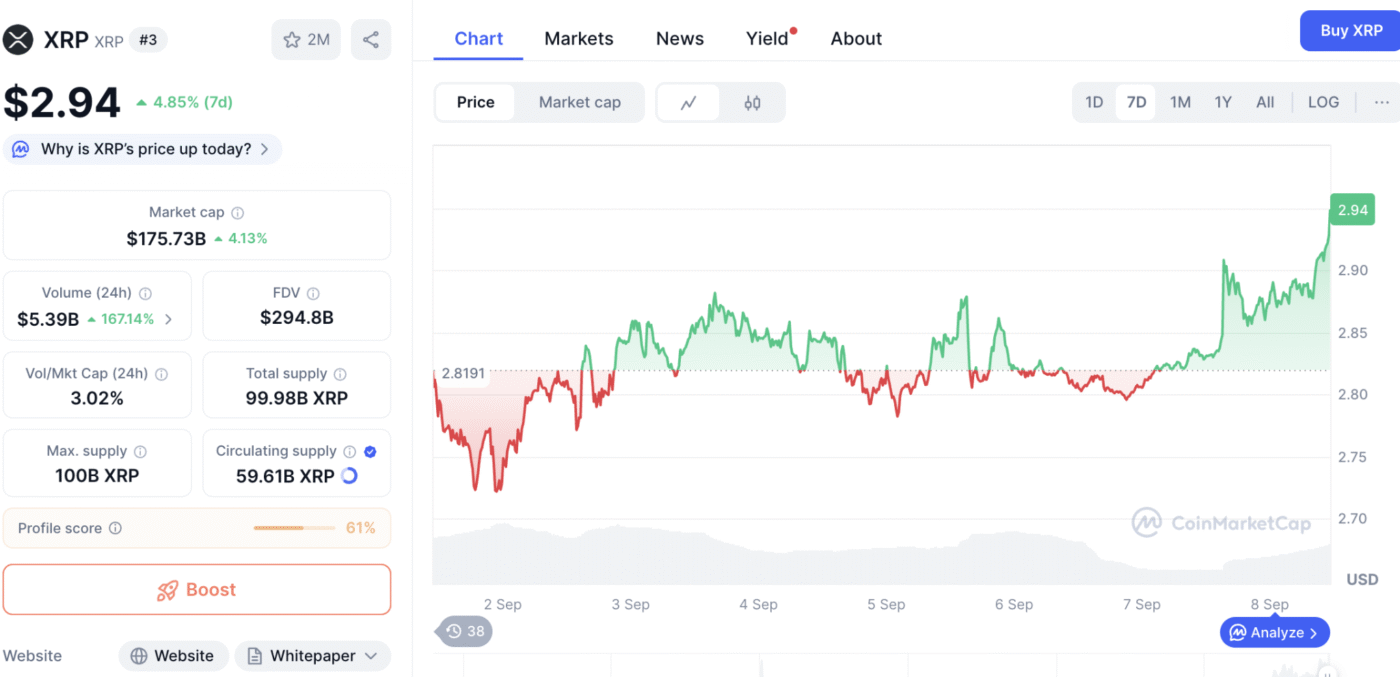The width and height of the screenshot is (1400, 677).
Task: Click the #3 rank badge
Action: 148,40
